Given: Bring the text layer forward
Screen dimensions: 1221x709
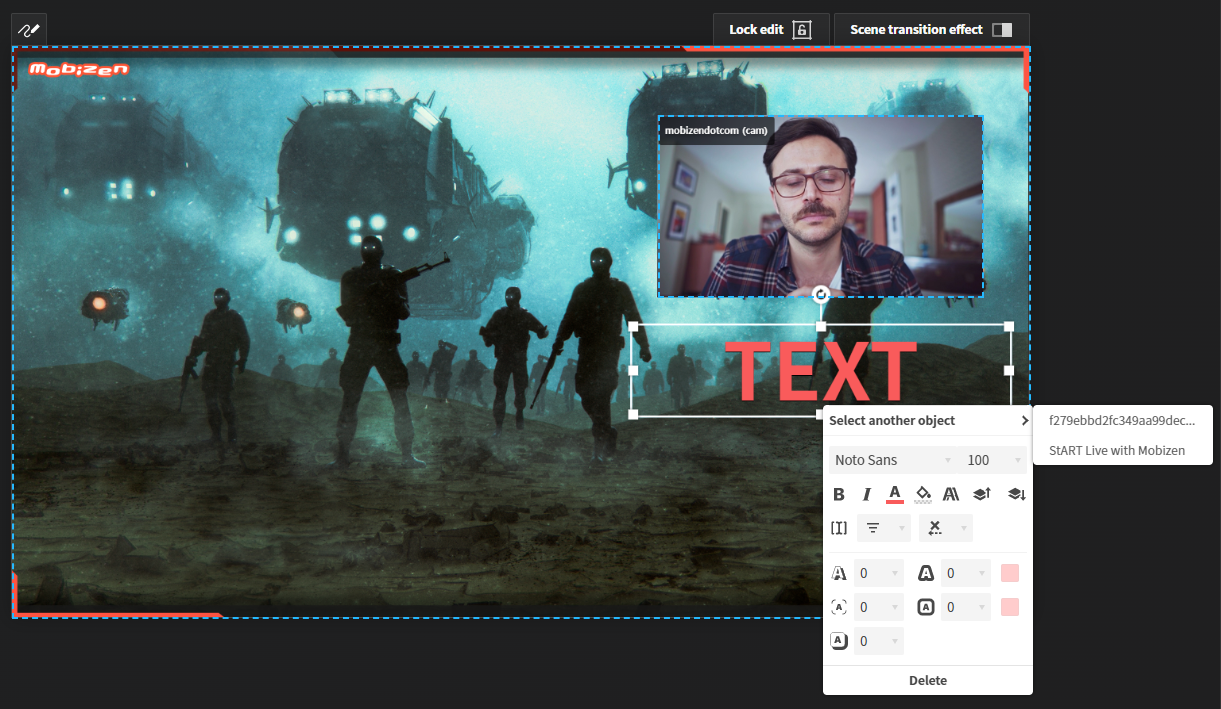Looking at the screenshot, I should tap(982, 494).
